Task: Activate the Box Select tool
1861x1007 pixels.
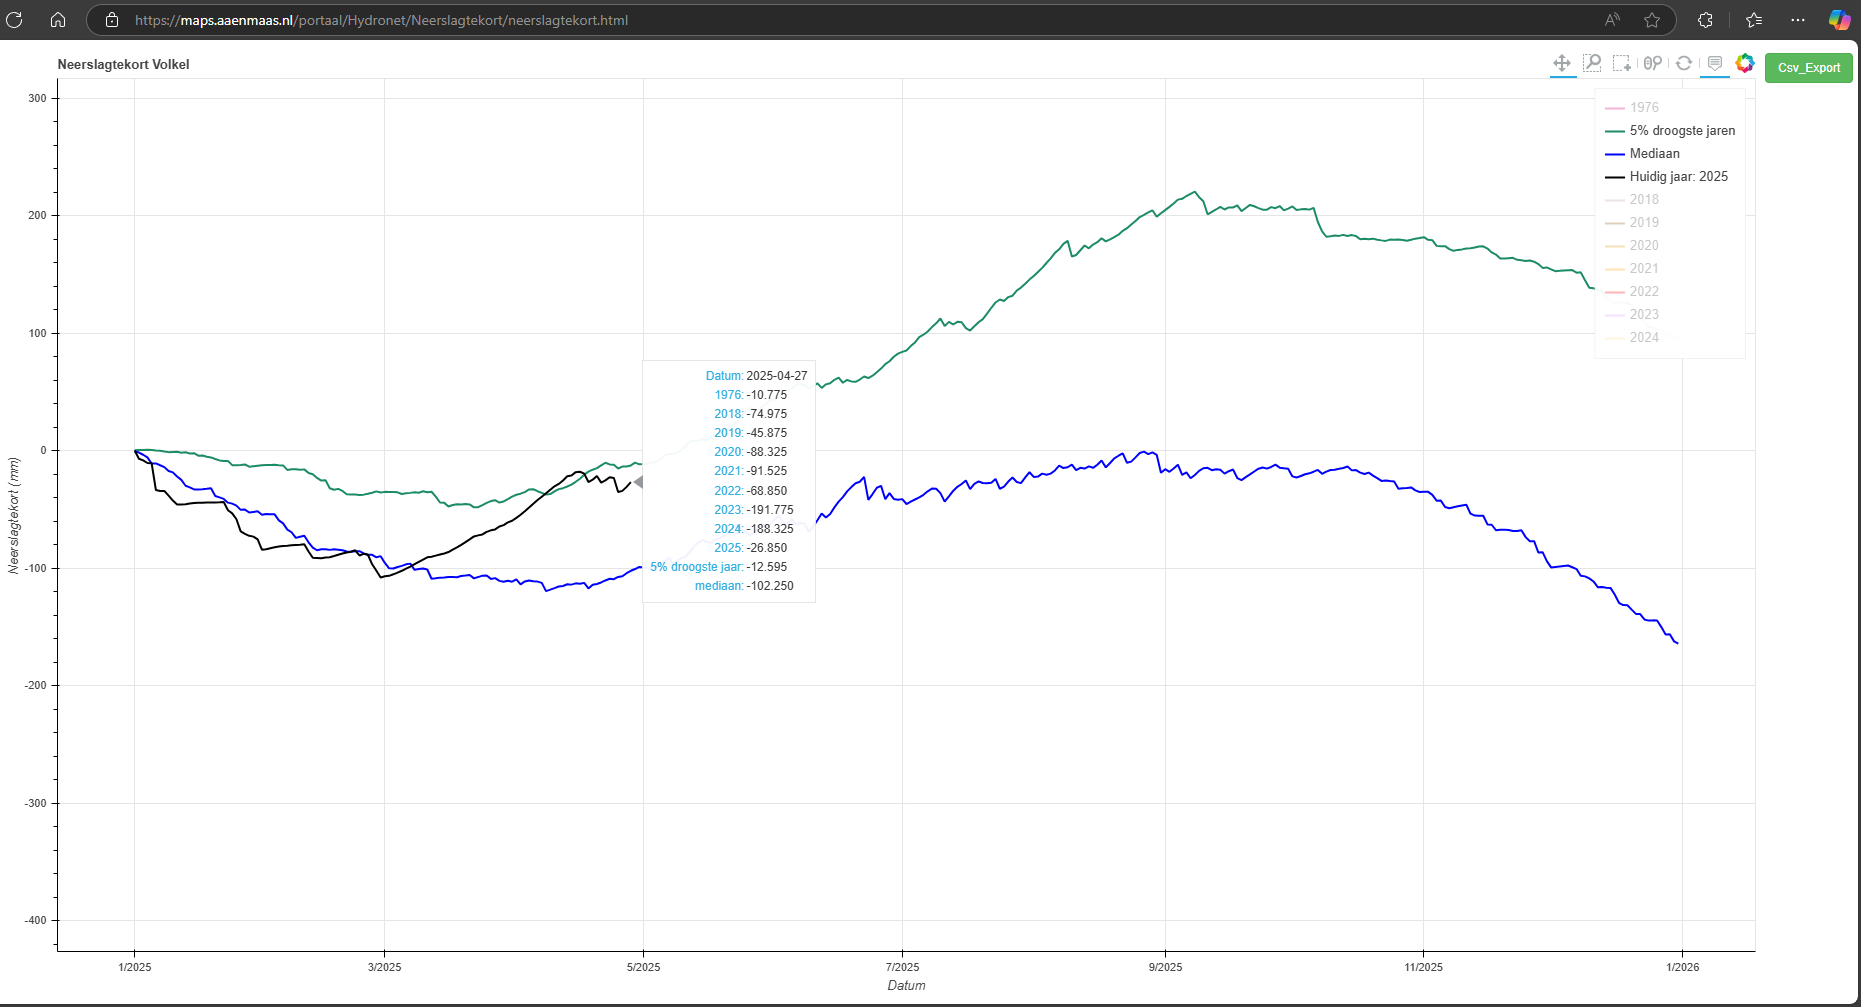Action: pyautogui.click(x=1622, y=63)
